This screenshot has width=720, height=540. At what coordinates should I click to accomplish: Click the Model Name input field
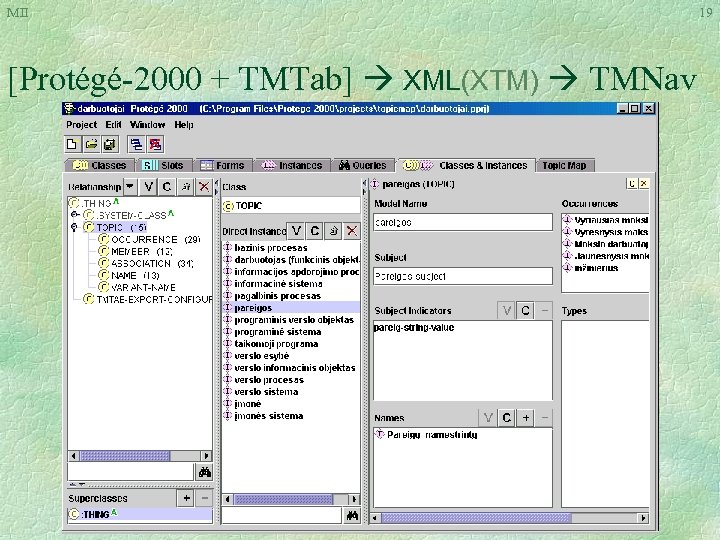[x=463, y=222]
